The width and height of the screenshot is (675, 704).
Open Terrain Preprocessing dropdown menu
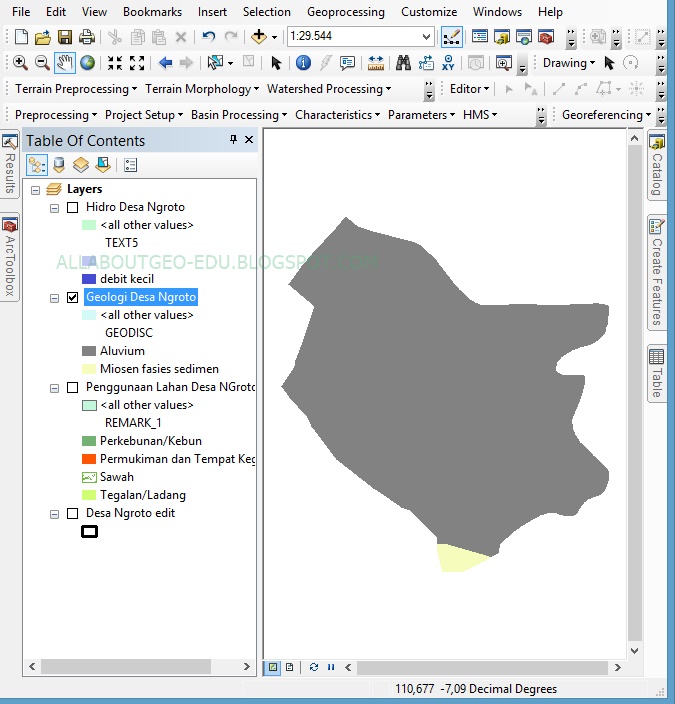76,89
